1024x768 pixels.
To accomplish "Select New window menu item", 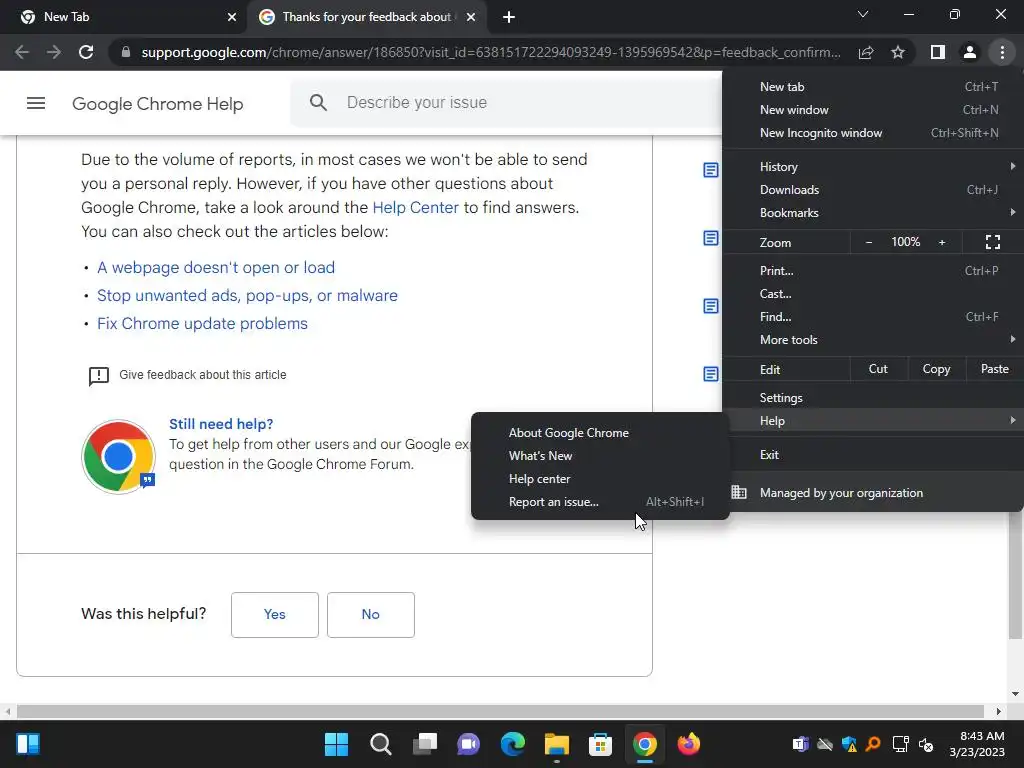I will click(872, 110).
